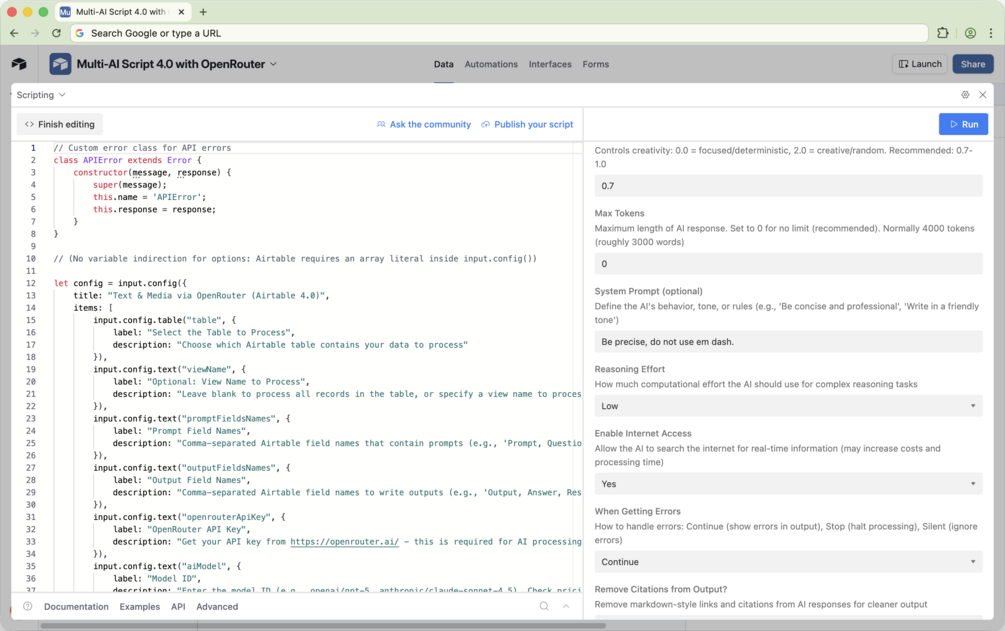Switch to the Forms tab
The image size is (1005, 631).
(x=595, y=64)
